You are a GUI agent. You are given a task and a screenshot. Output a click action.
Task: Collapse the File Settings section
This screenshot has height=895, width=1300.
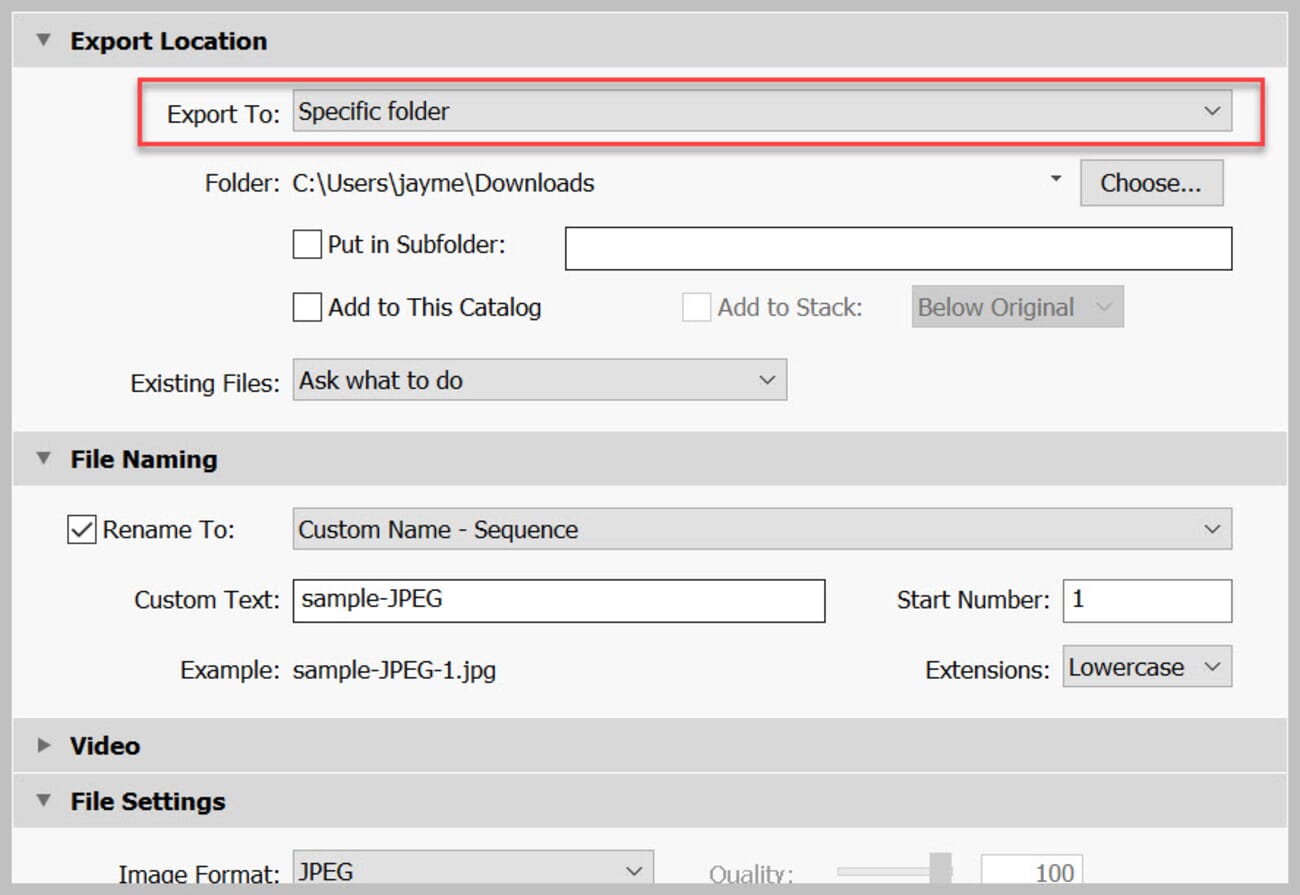pos(42,800)
